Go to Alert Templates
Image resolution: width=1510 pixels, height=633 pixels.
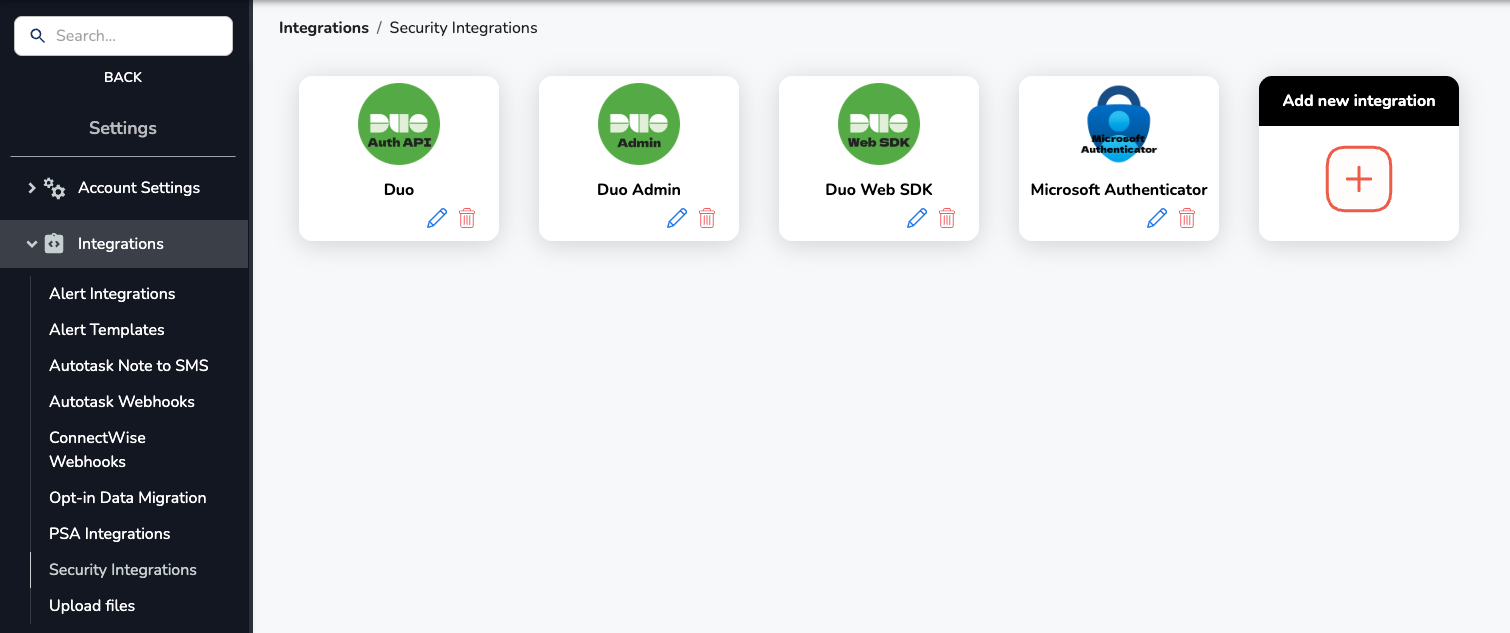(107, 330)
